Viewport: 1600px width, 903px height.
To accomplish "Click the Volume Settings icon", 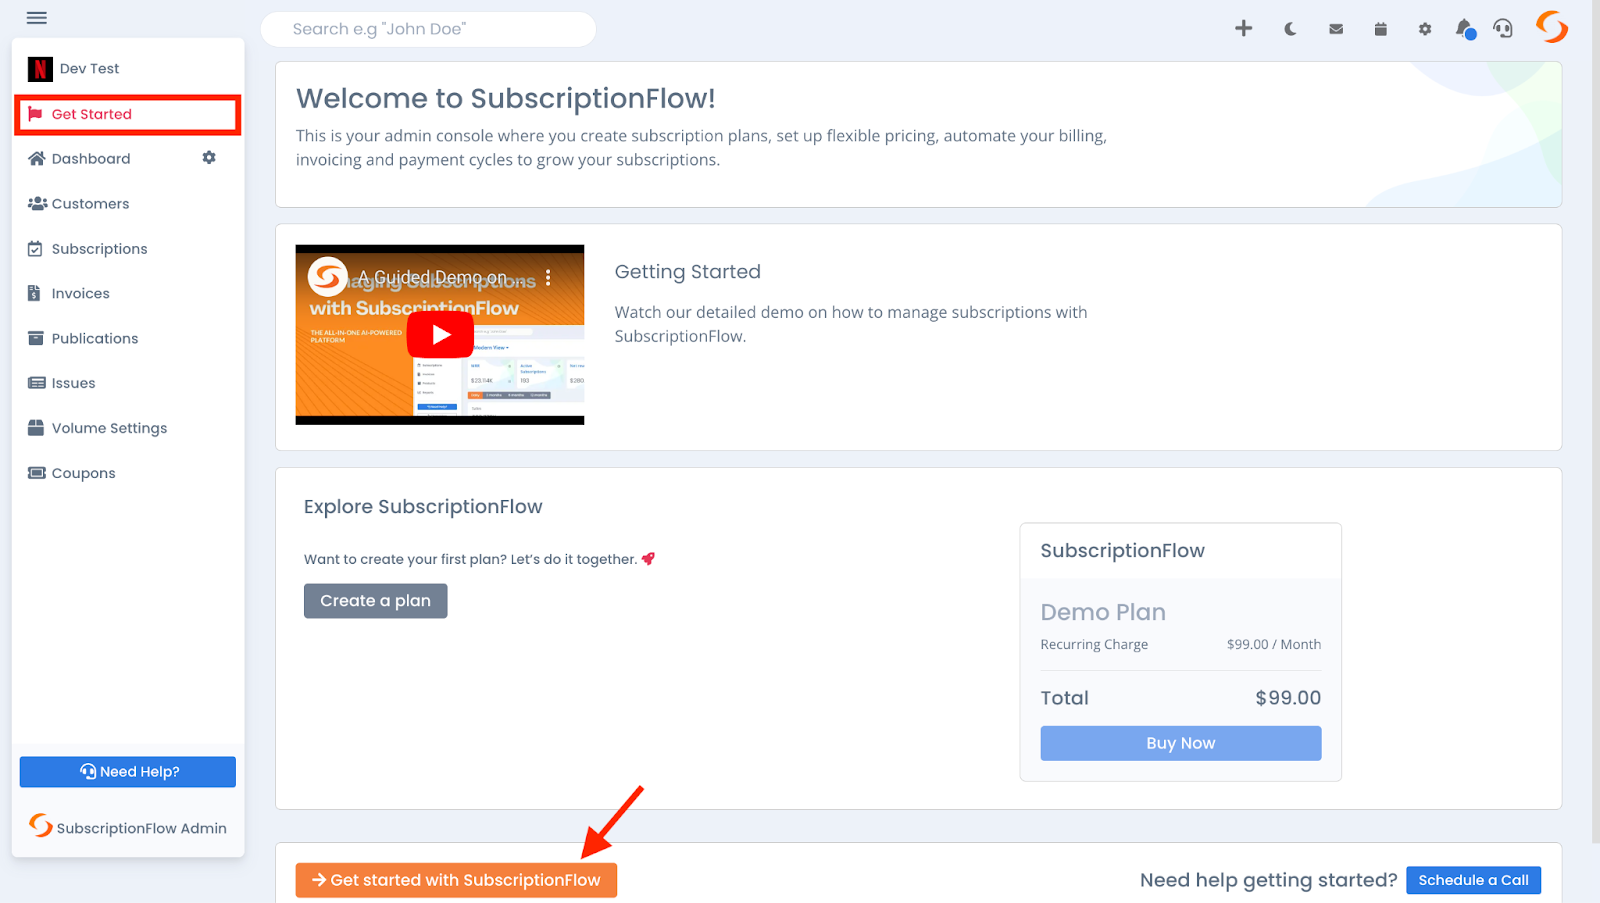I will pos(36,428).
